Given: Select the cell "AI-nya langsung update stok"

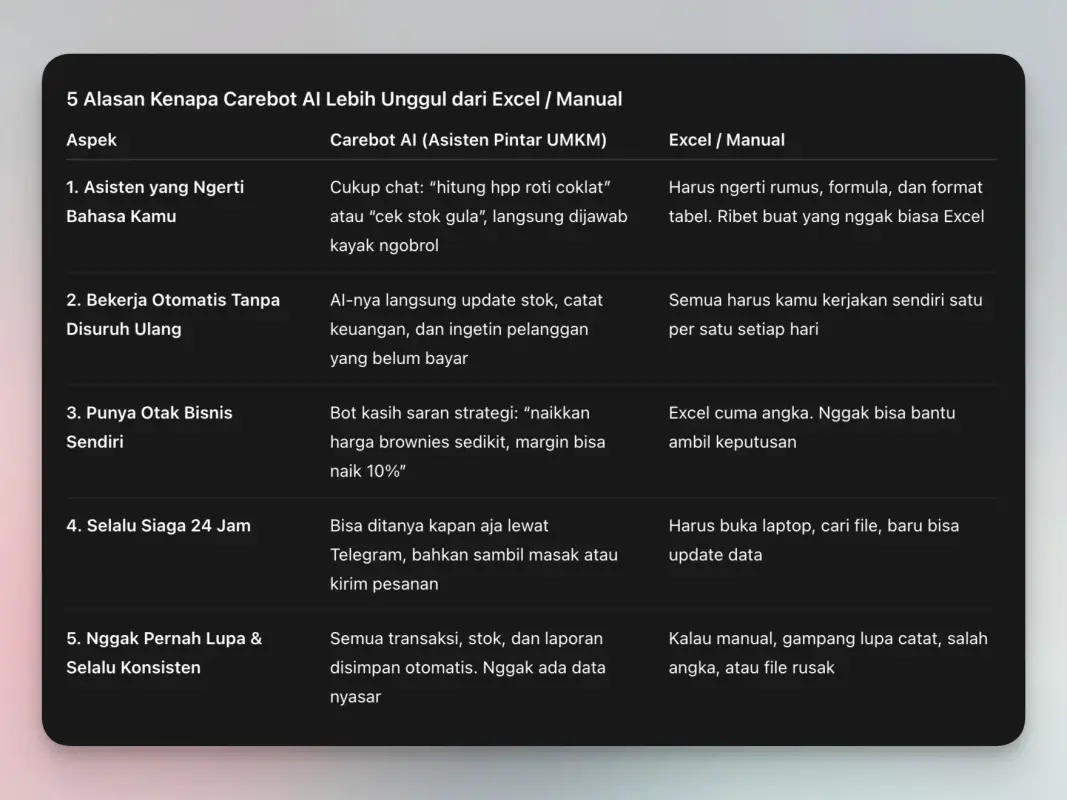Looking at the screenshot, I should pyautogui.click(x=466, y=329).
